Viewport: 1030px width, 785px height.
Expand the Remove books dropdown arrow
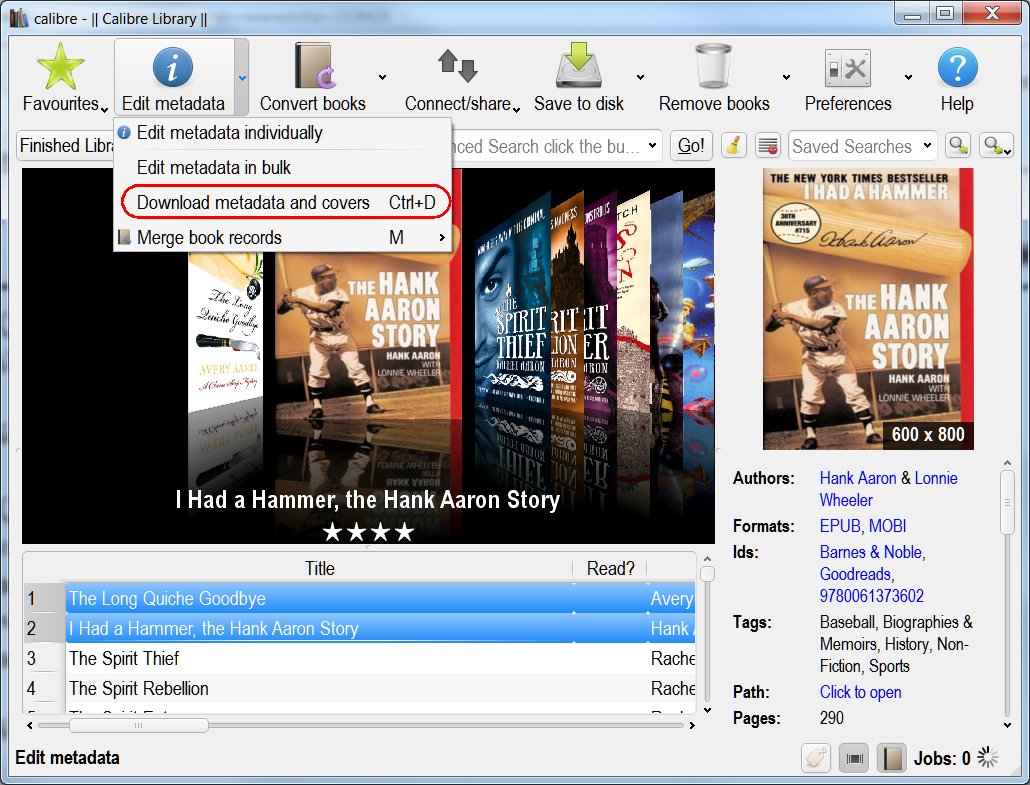[x=786, y=78]
